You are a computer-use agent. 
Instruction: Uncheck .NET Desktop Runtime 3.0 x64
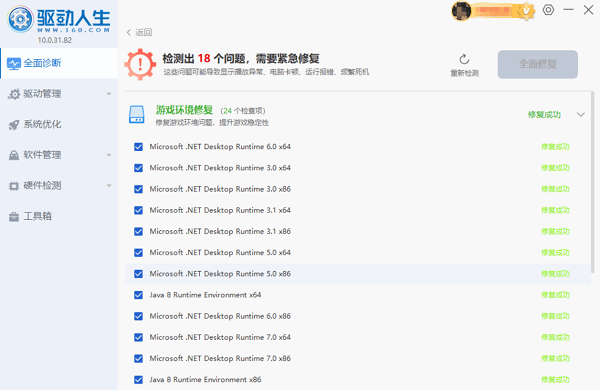[139, 168]
